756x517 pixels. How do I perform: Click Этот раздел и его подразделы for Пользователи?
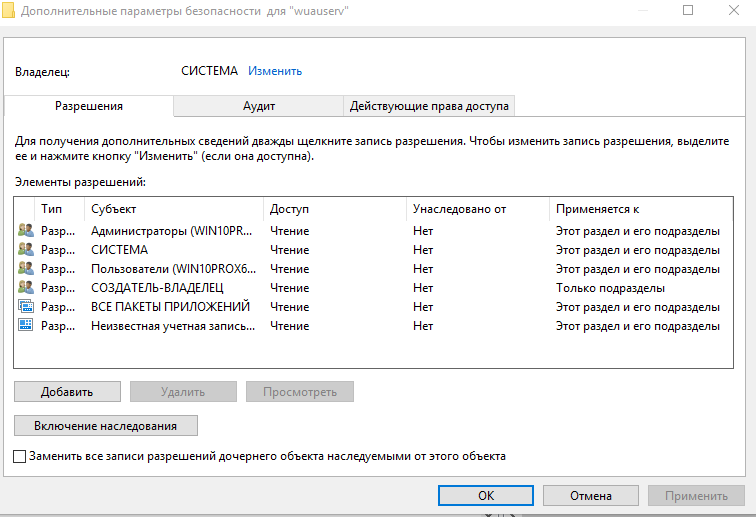click(638, 269)
